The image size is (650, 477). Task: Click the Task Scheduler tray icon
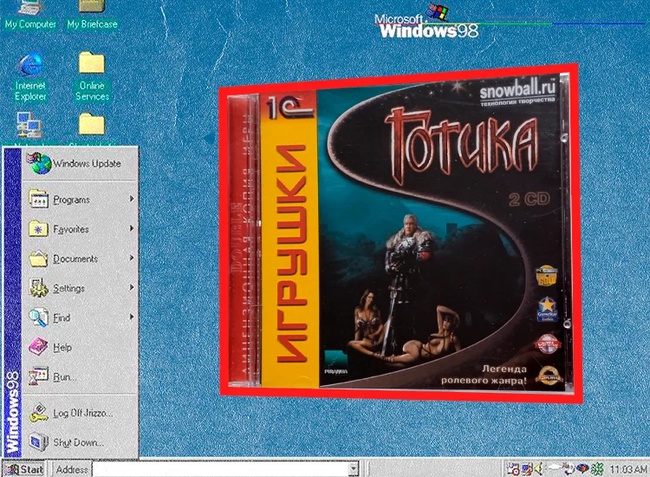(x=513, y=469)
